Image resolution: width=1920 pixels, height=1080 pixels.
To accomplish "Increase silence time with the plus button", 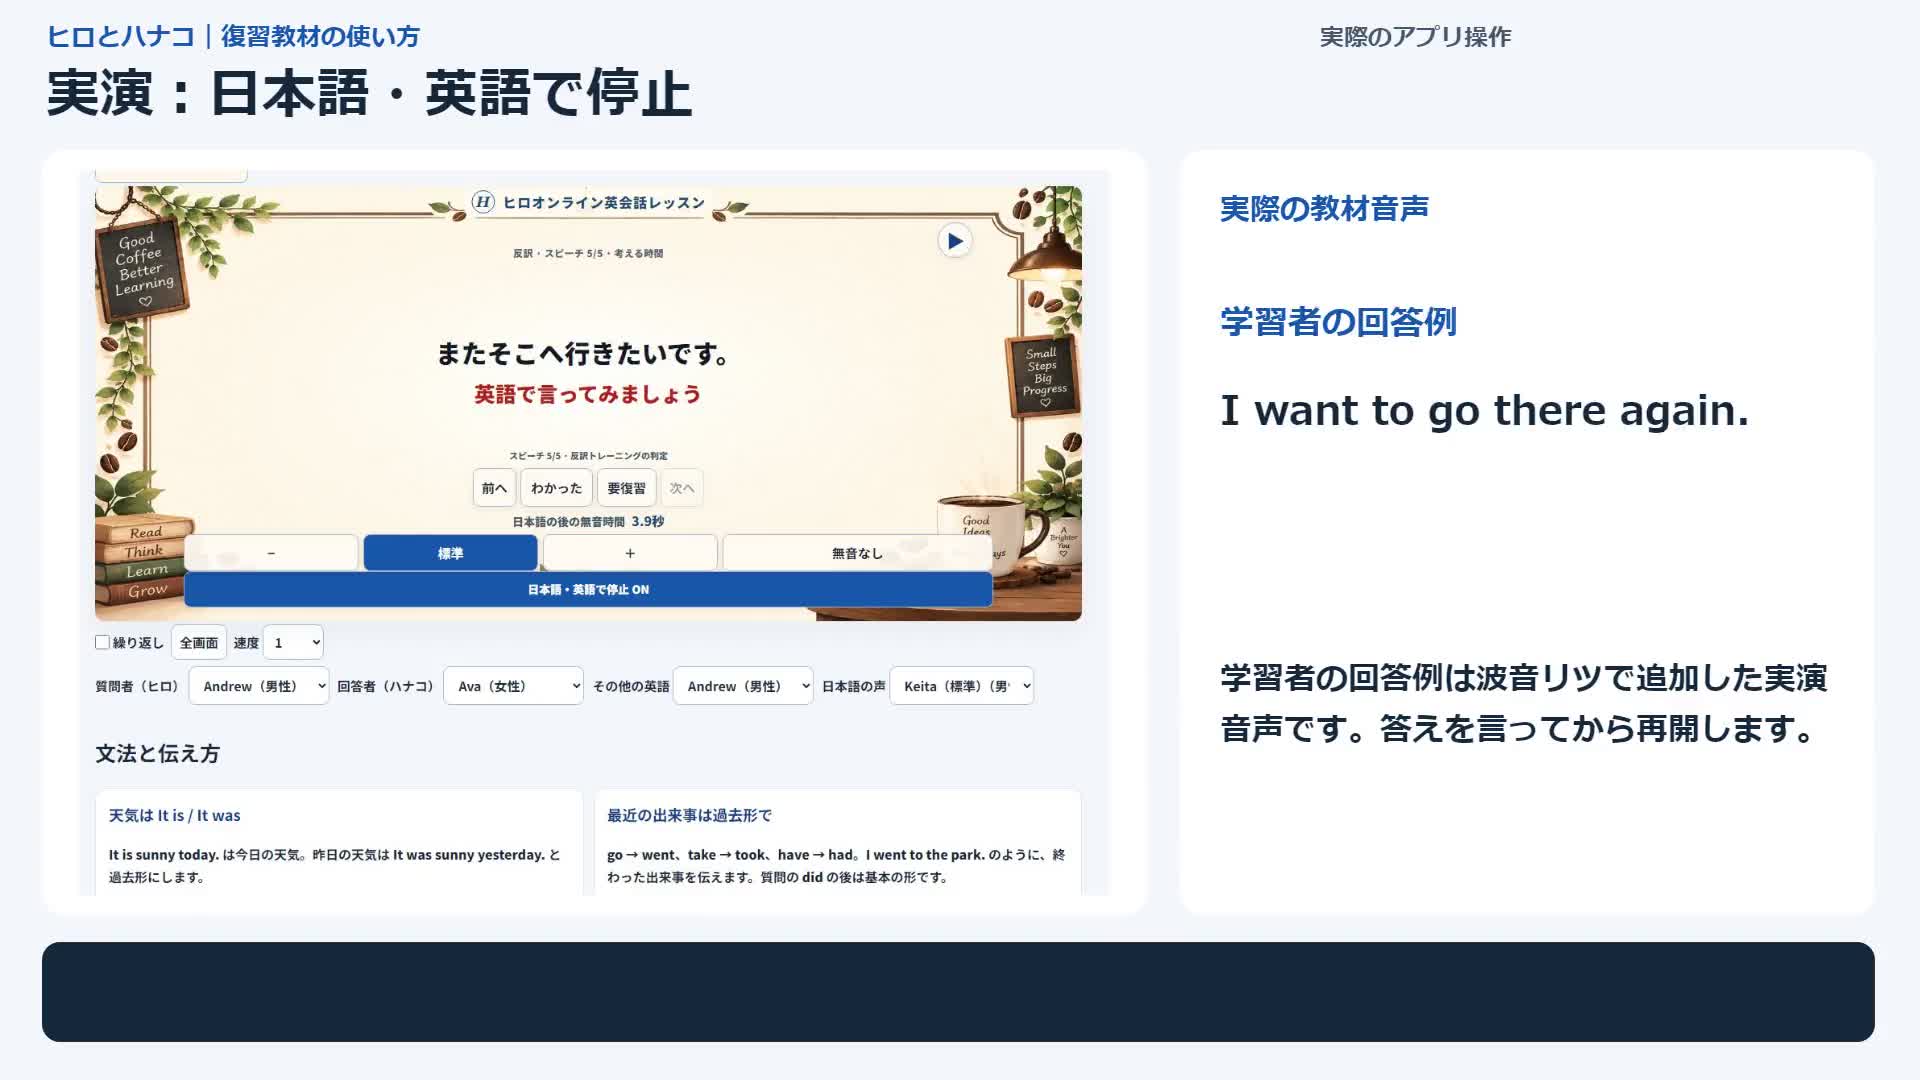I will (x=630, y=553).
